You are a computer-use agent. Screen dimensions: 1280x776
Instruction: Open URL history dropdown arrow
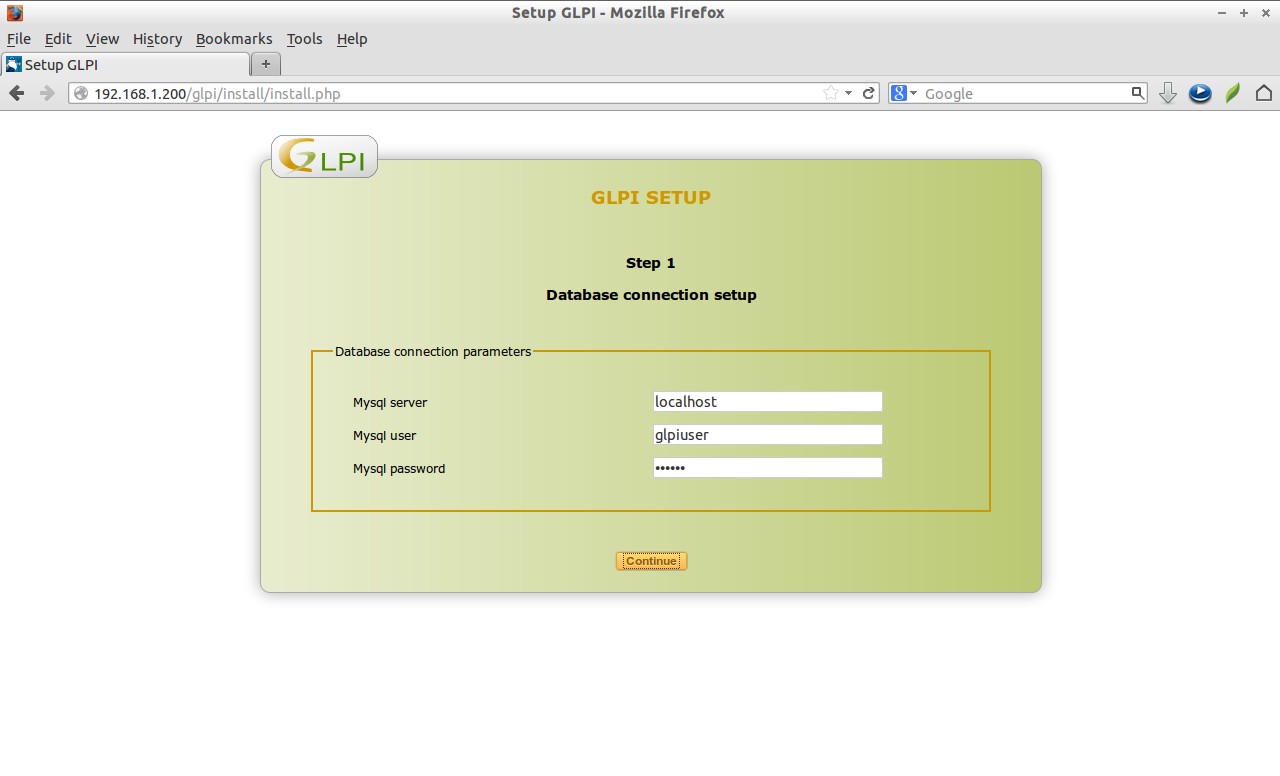tap(848, 93)
